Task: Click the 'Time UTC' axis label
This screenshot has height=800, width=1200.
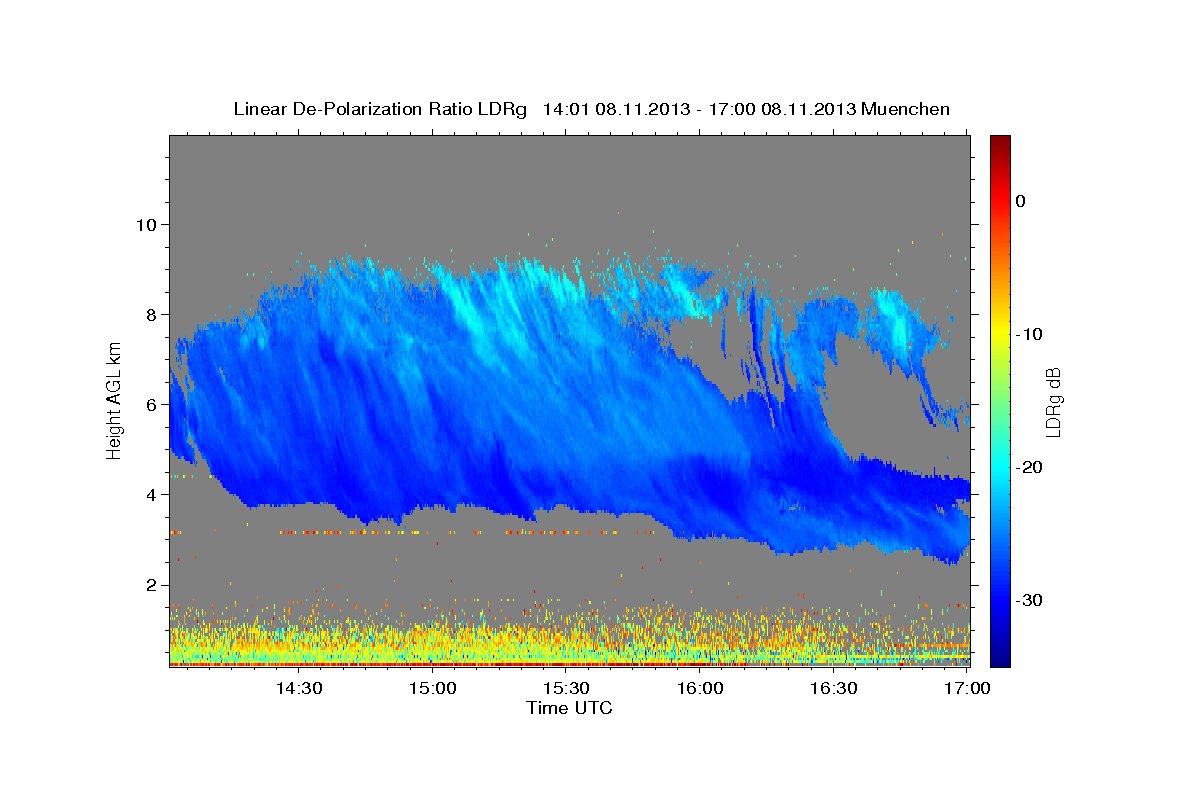Action: pos(569,708)
